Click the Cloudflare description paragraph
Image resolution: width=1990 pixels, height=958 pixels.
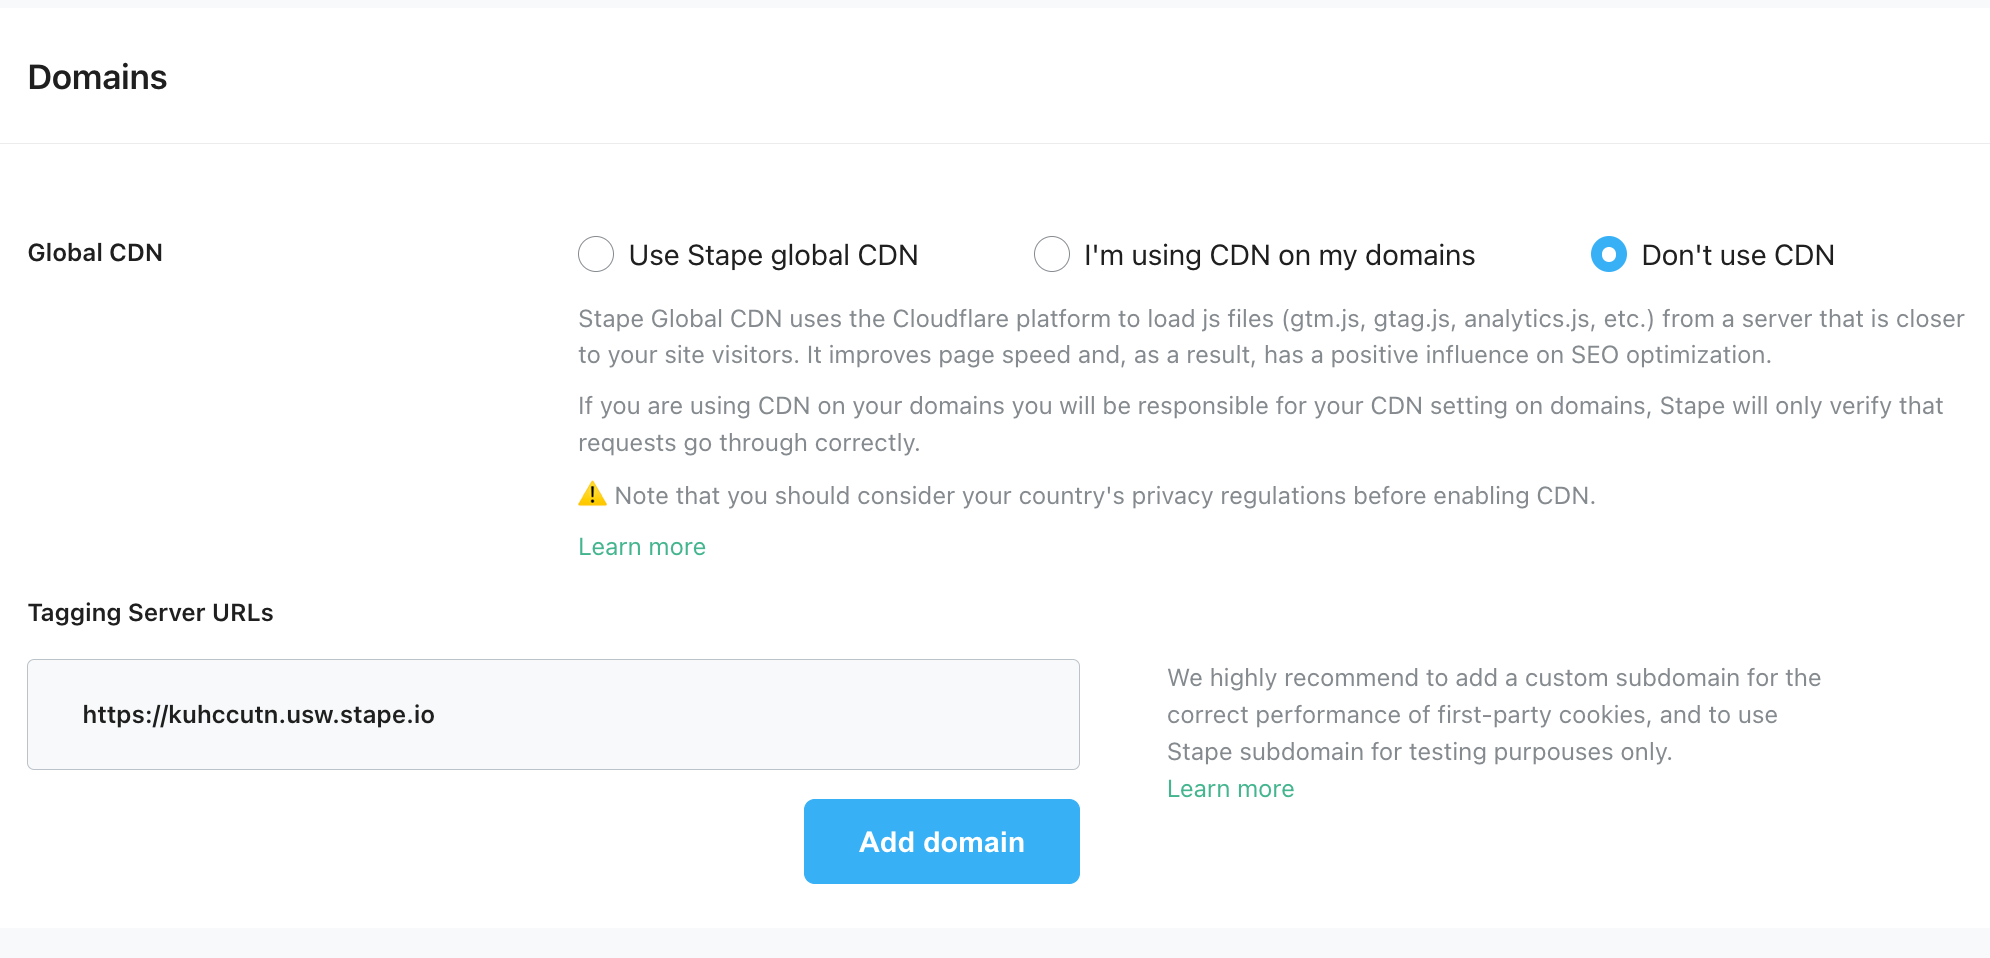[x=1270, y=336]
